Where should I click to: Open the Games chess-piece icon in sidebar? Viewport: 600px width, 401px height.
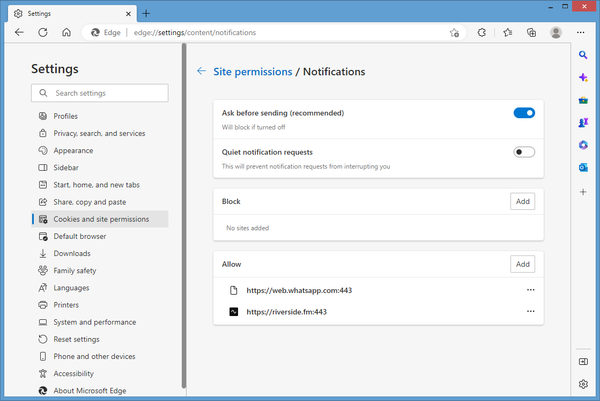pos(583,122)
